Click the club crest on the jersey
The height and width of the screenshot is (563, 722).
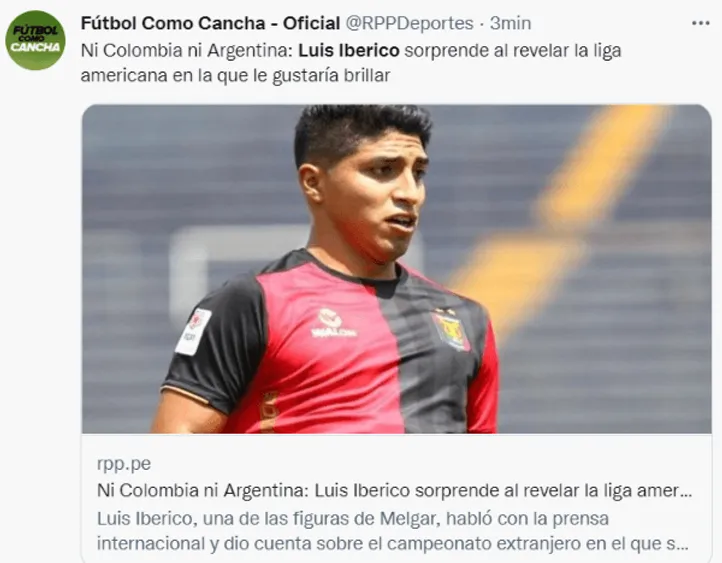click(x=451, y=329)
